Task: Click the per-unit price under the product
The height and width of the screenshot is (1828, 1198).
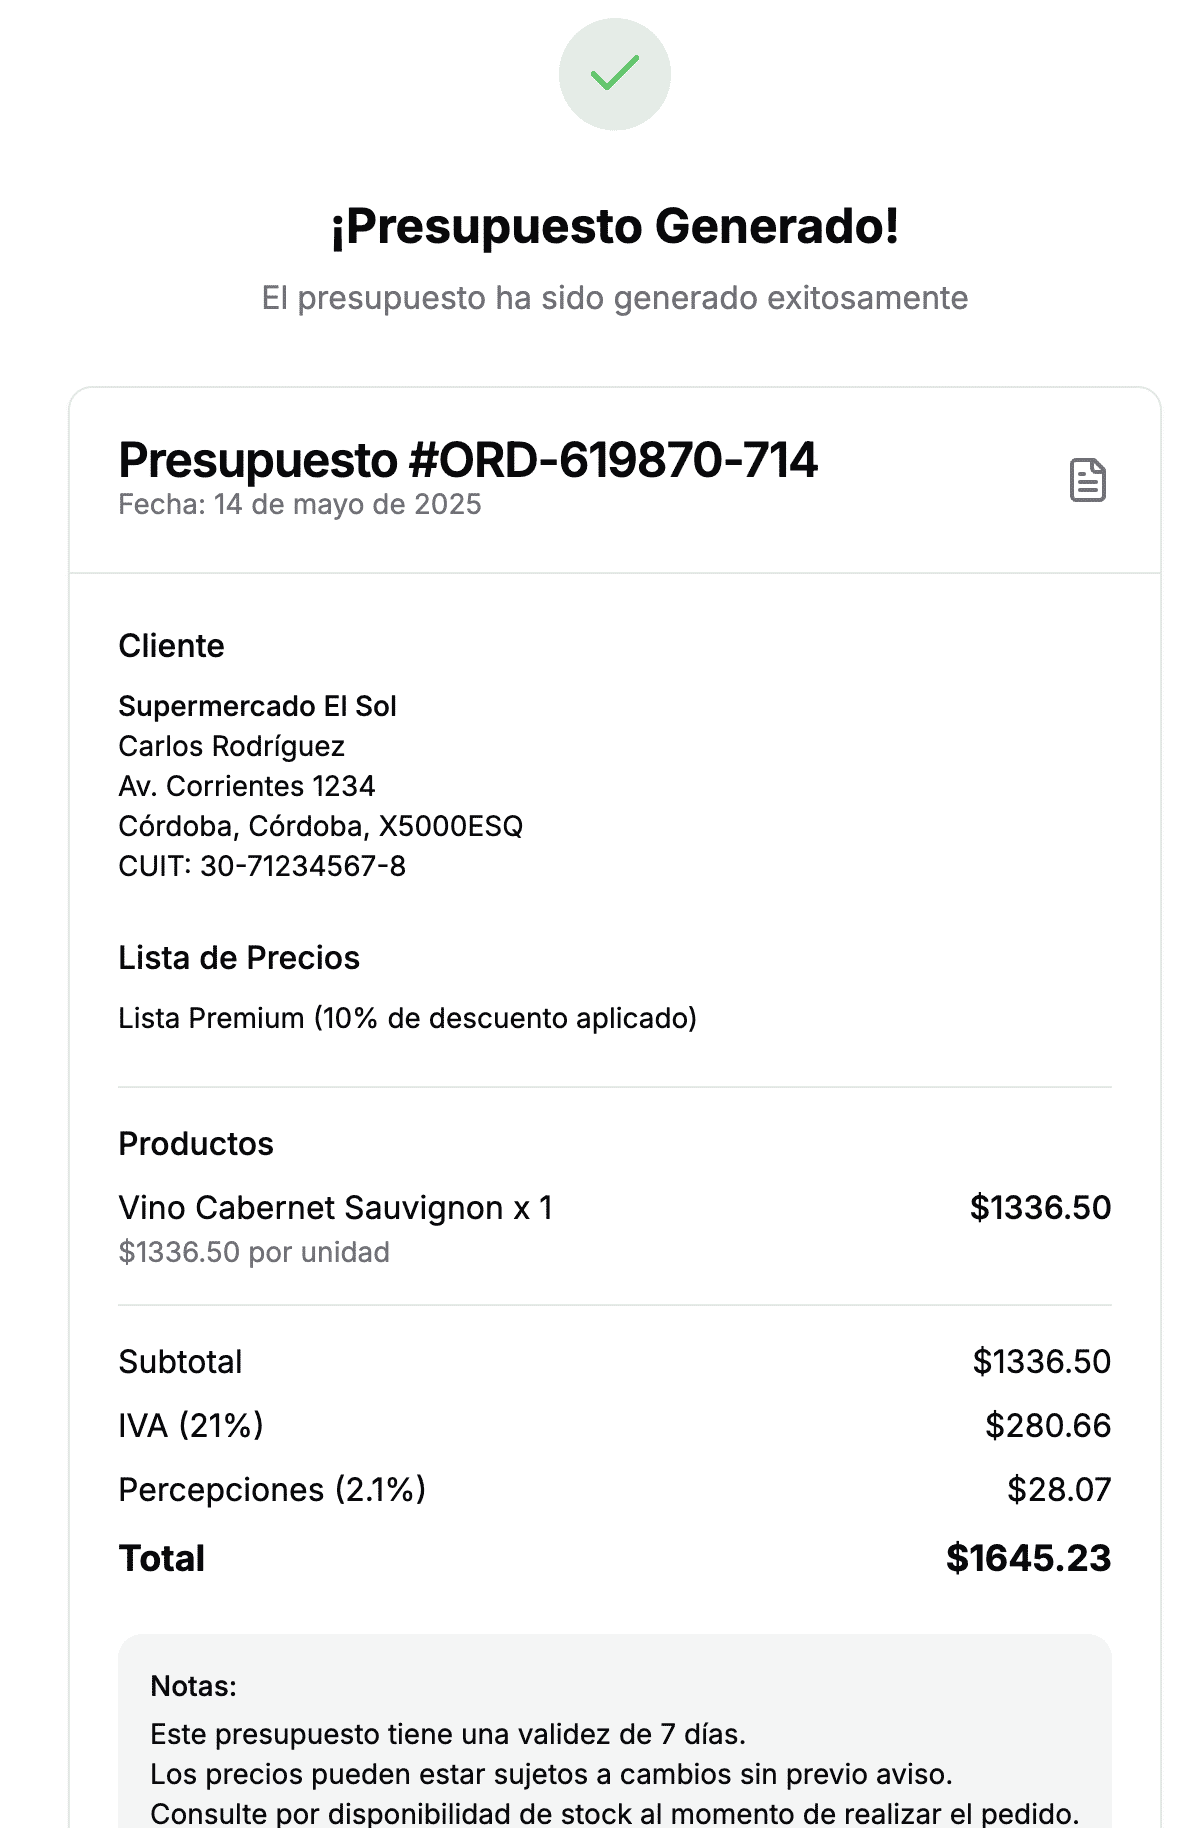Action: 254,1252
